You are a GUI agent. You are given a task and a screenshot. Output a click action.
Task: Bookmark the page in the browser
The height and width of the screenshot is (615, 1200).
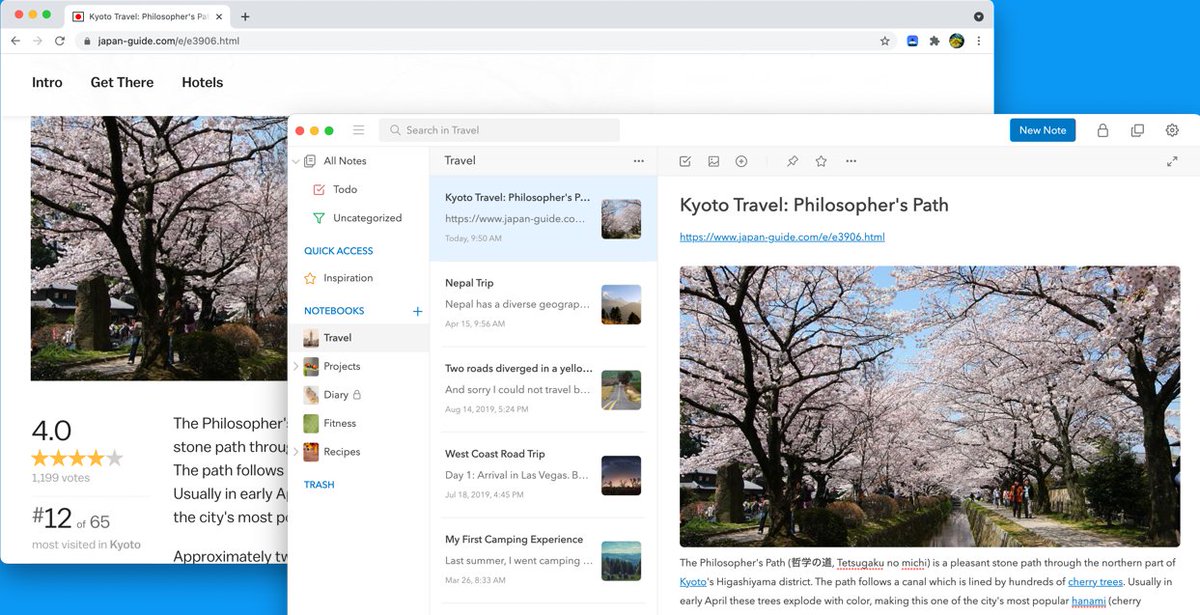(x=885, y=41)
